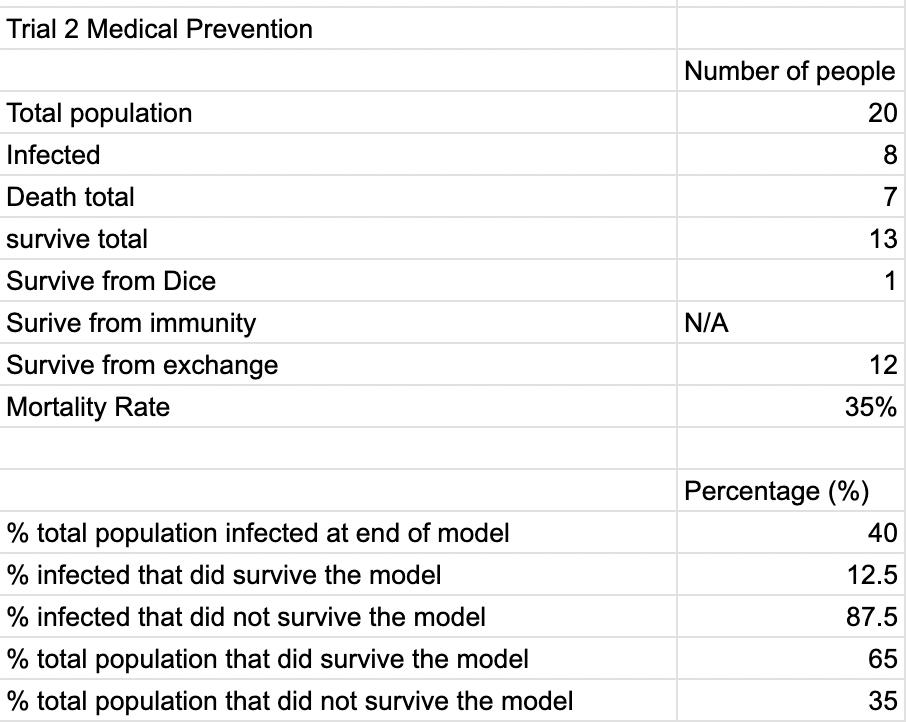
Task: Select the 'Total population' label cell
Action: point(100,113)
